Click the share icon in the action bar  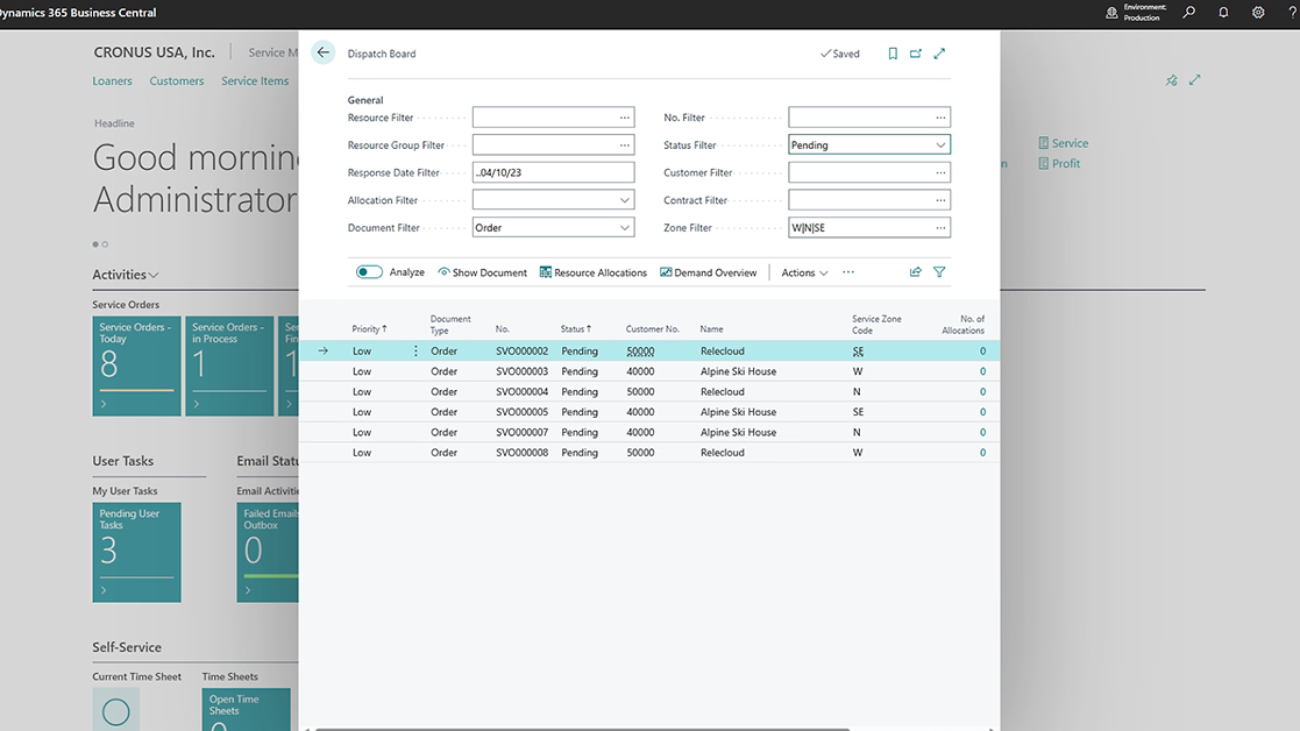point(915,272)
